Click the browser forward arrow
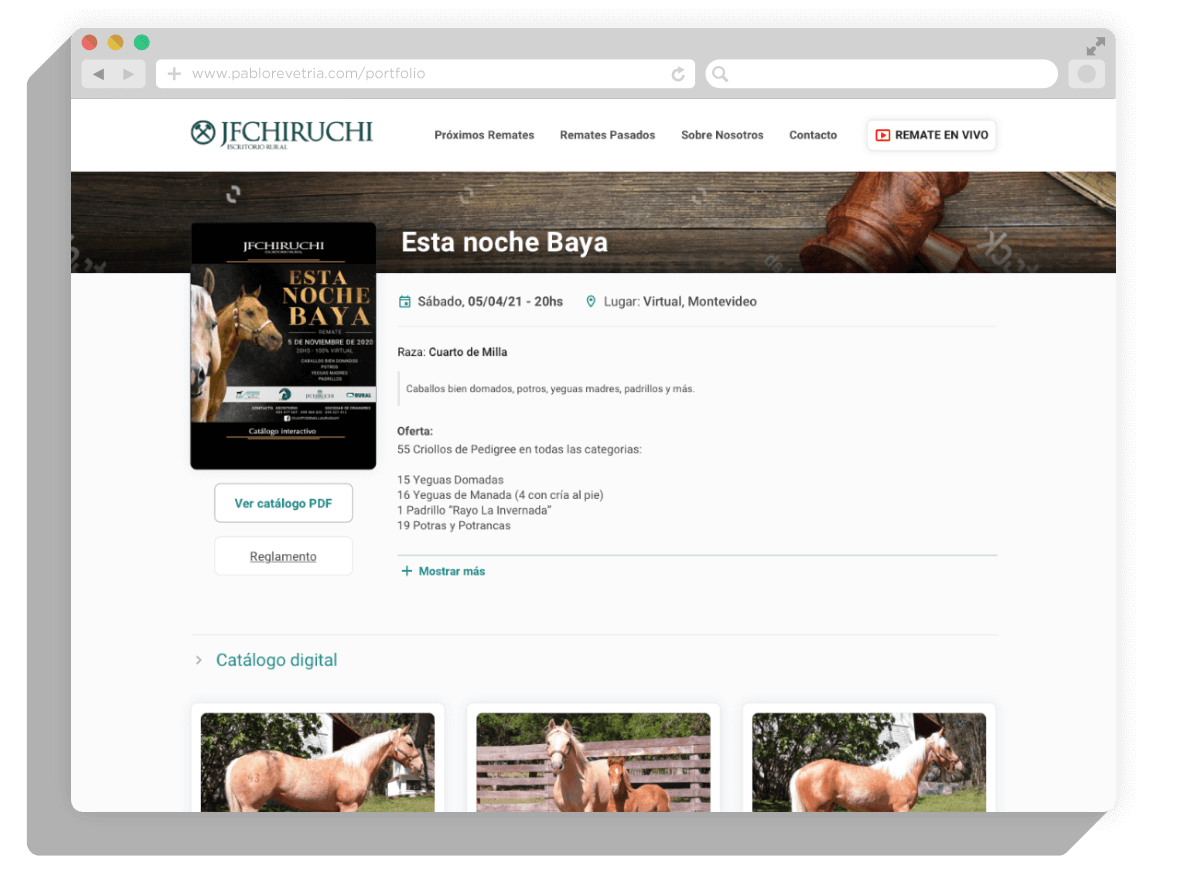The width and height of the screenshot is (1191, 880). coord(128,74)
